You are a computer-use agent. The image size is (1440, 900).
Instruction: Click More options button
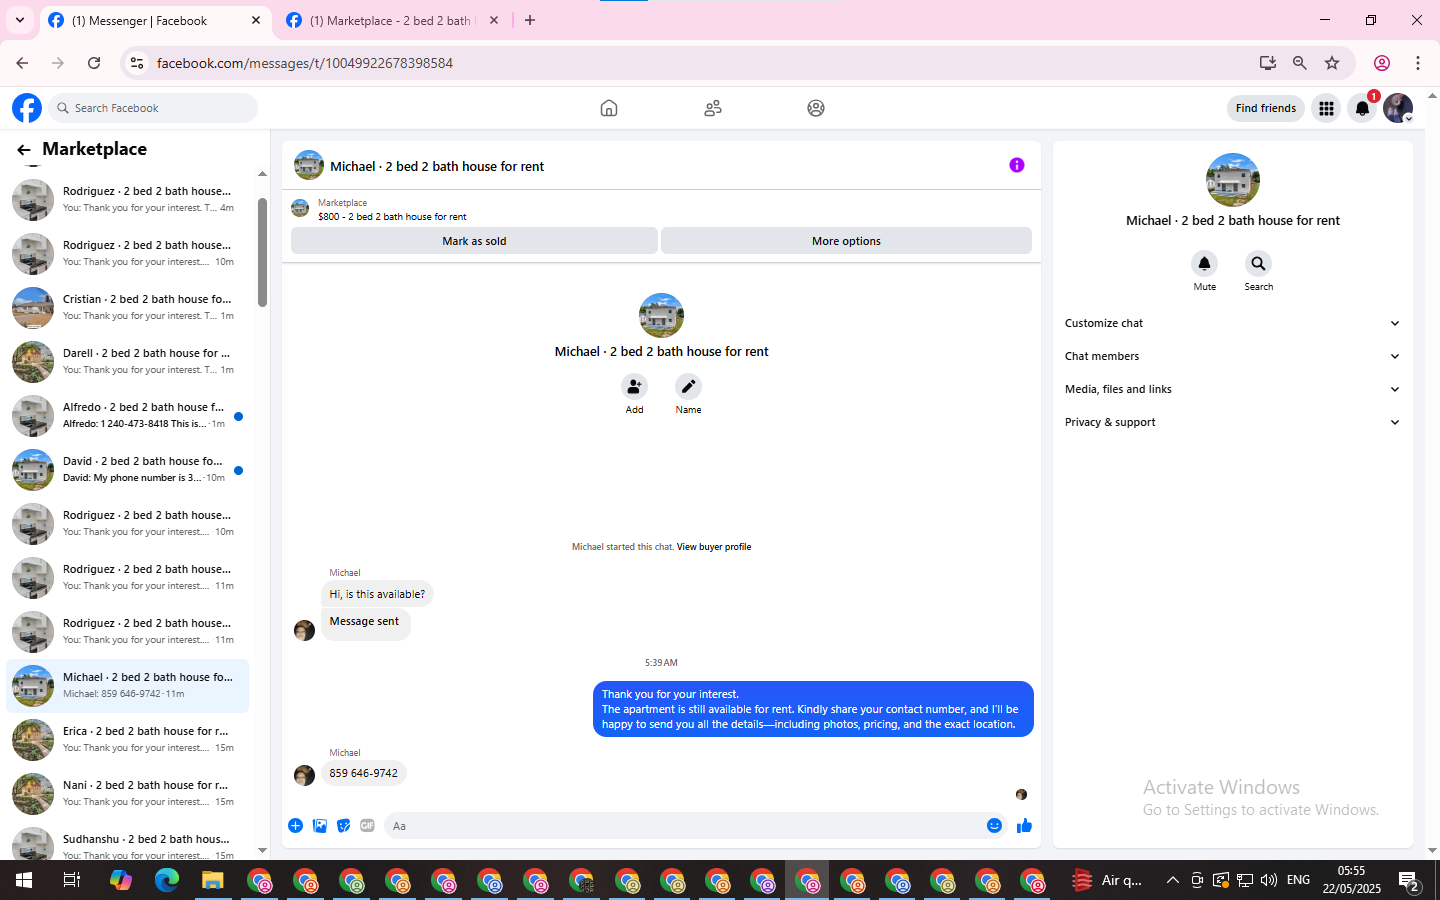(846, 241)
